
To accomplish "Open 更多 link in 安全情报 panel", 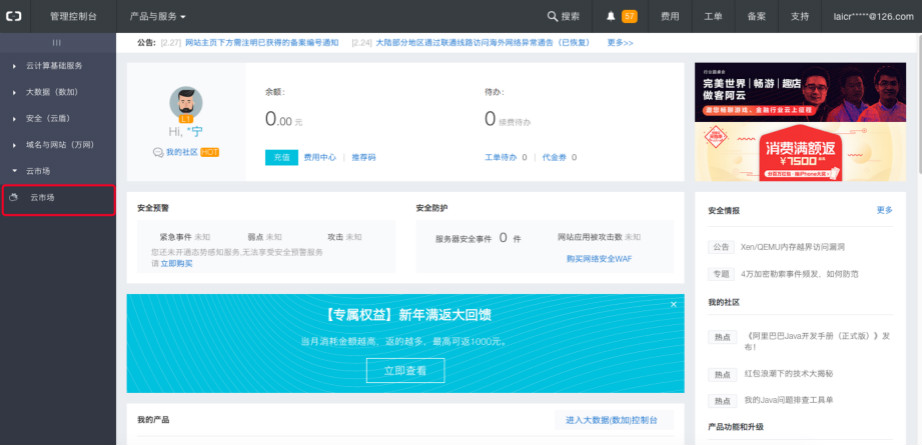I will [x=884, y=210].
